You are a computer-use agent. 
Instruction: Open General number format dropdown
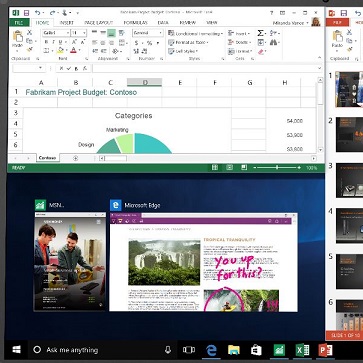(x=160, y=33)
